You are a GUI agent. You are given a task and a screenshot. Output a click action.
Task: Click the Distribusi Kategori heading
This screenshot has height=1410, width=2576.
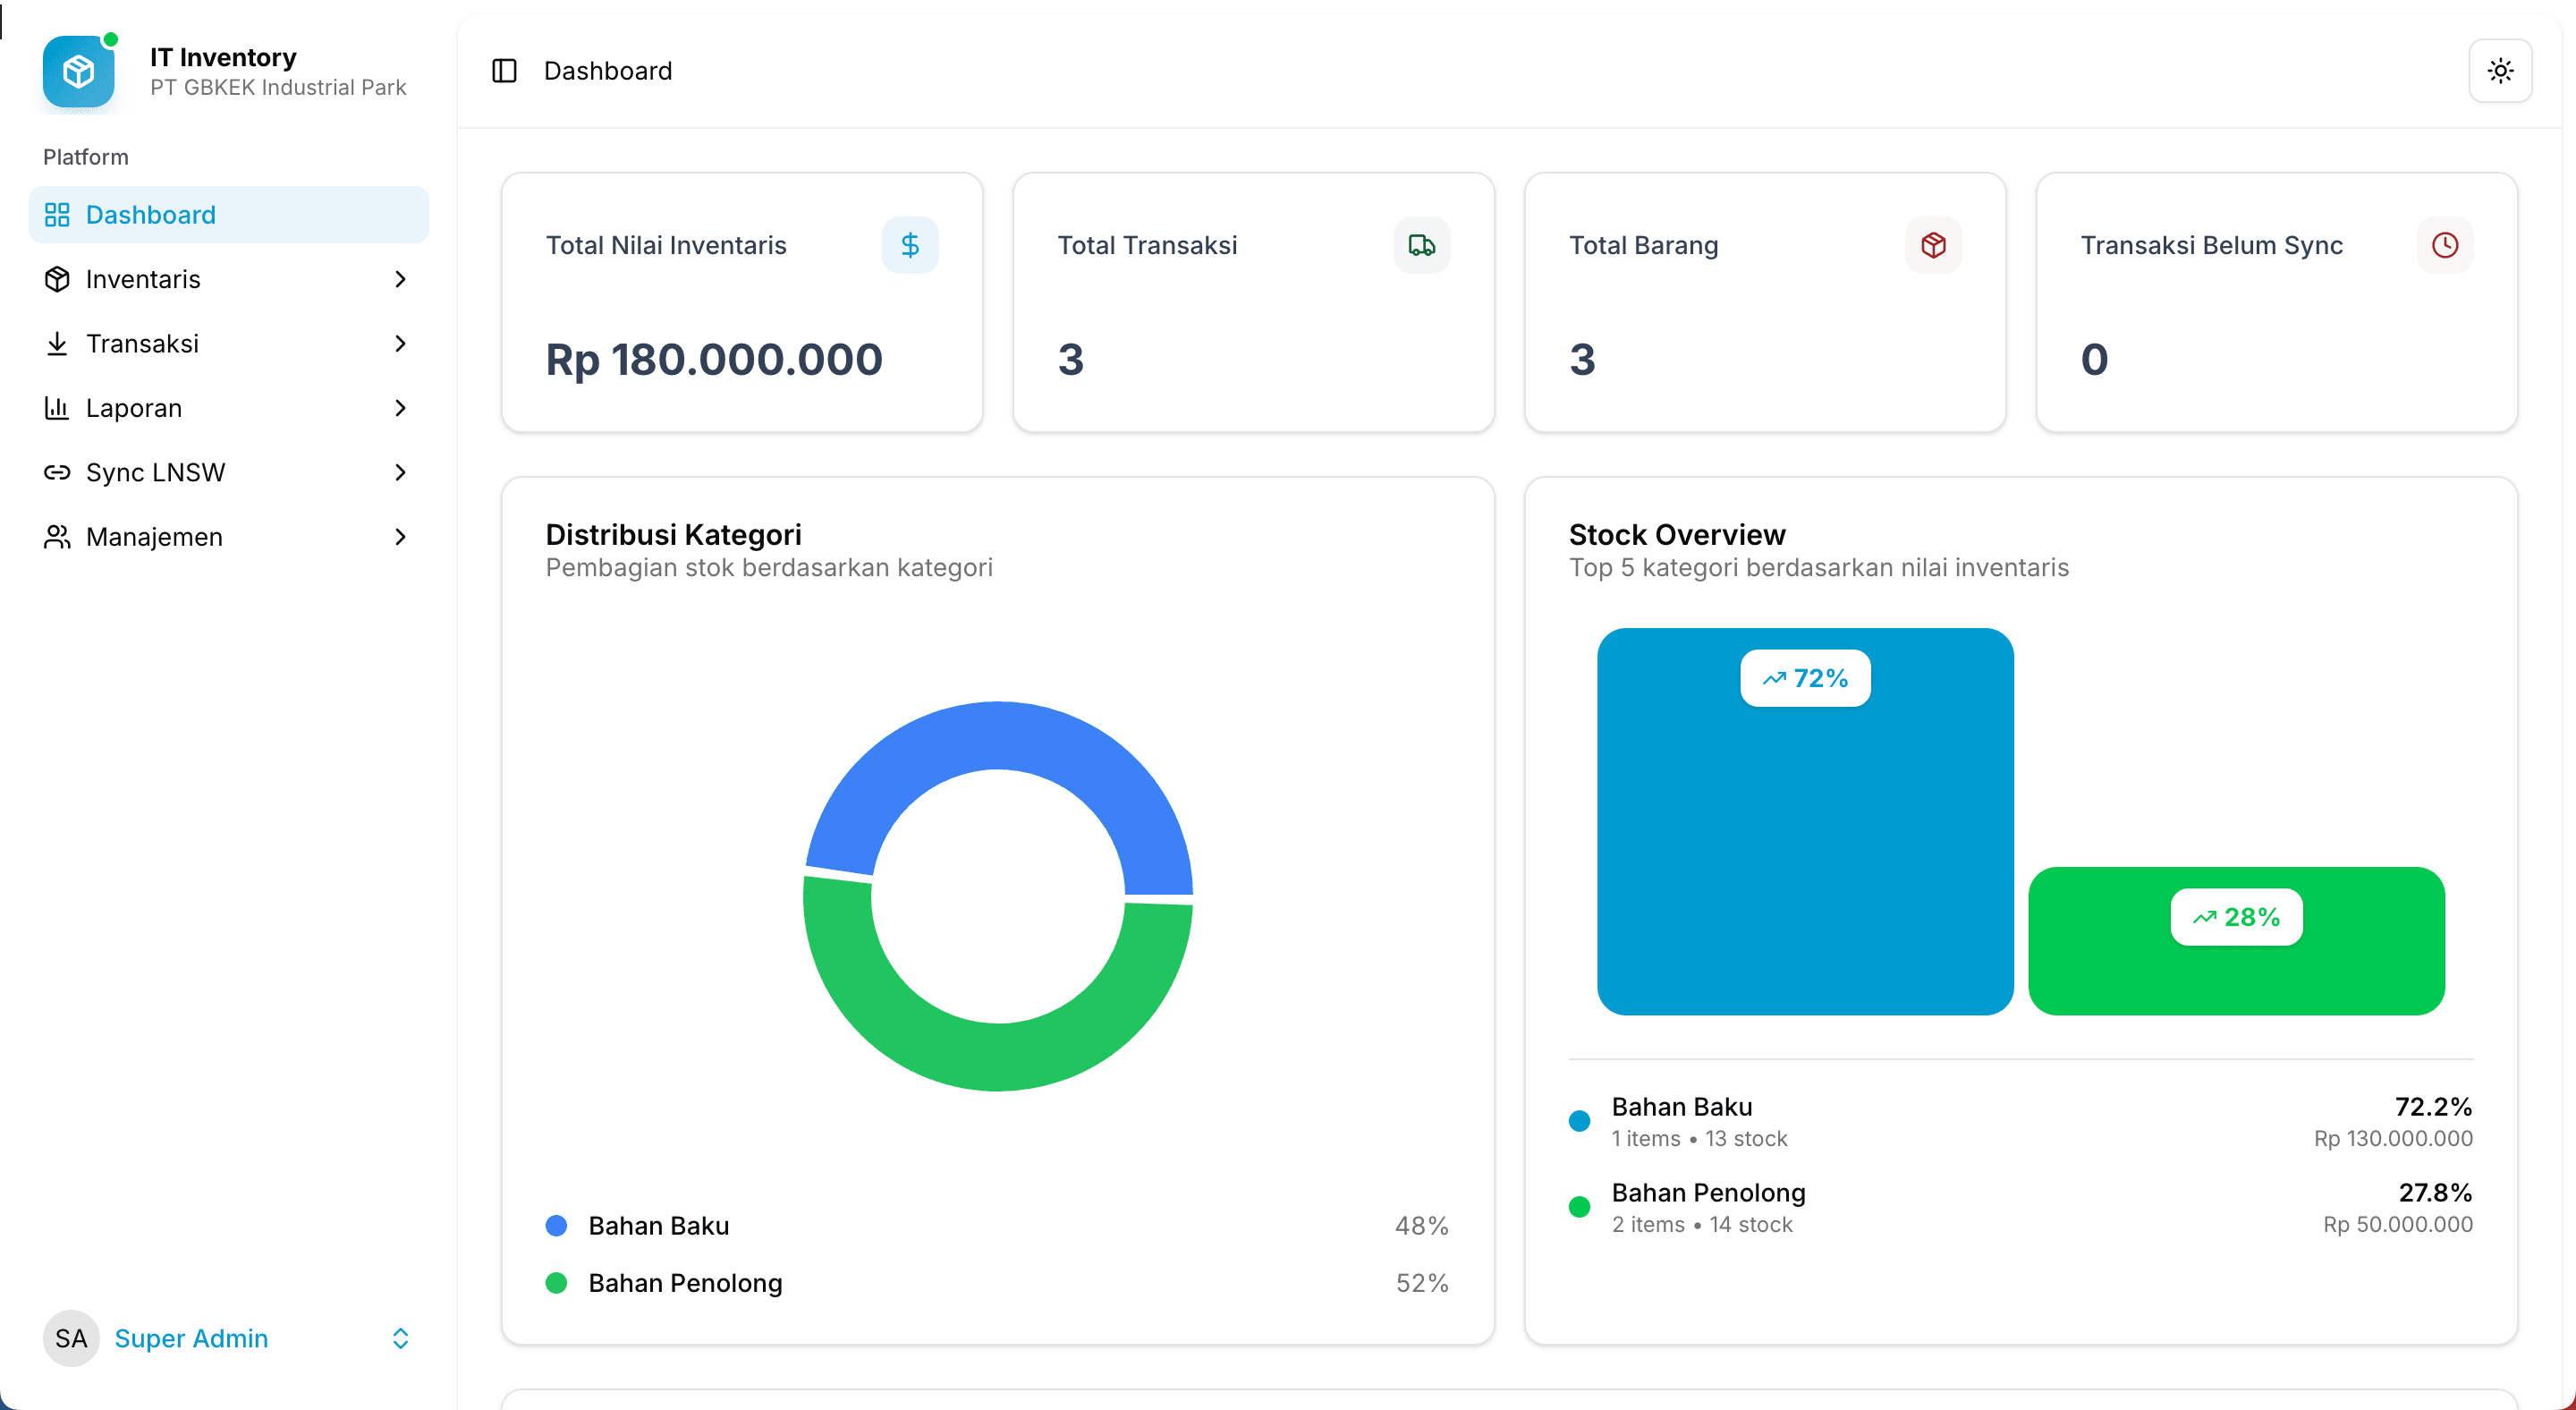point(673,534)
